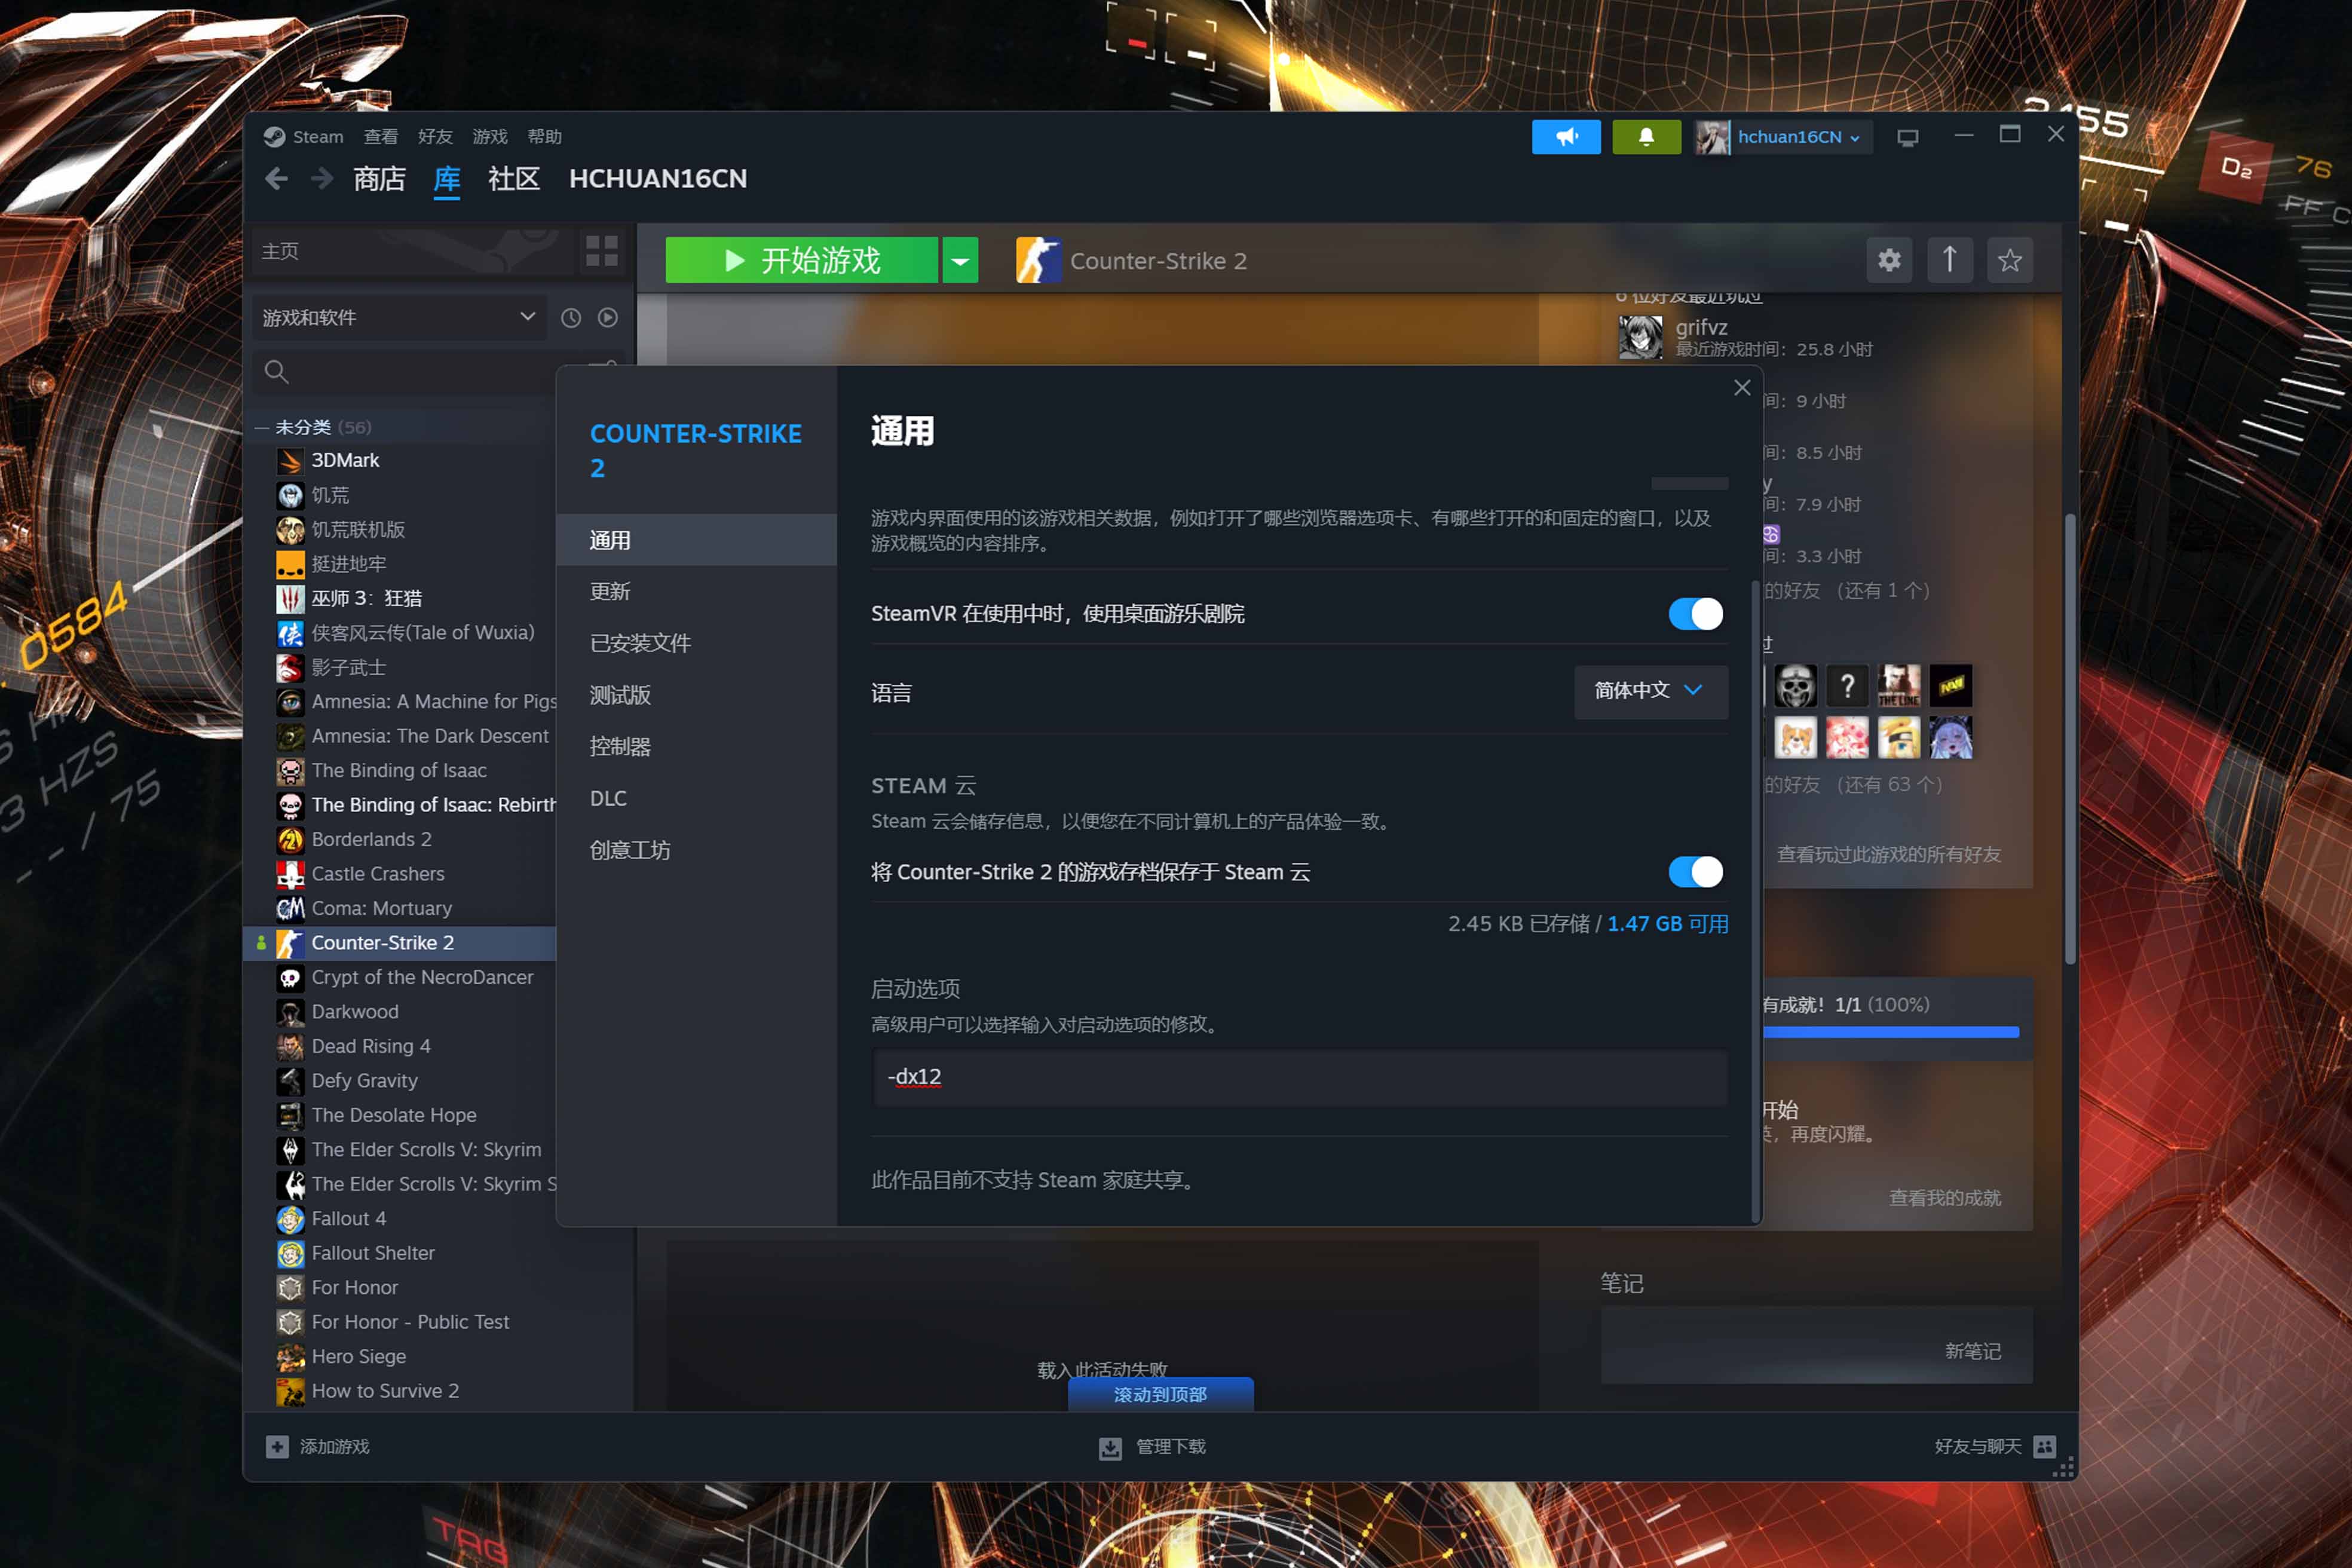Open the 游戏 menu
This screenshot has width=2352, height=1568.
click(490, 137)
